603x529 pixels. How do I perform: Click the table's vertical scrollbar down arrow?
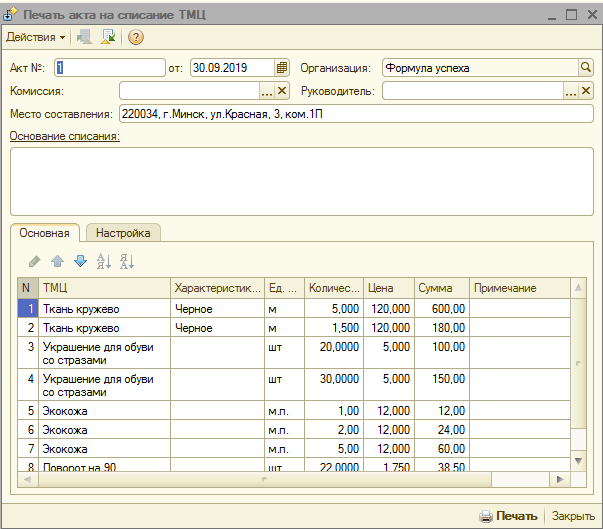pyautogui.click(x=577, y=460)
